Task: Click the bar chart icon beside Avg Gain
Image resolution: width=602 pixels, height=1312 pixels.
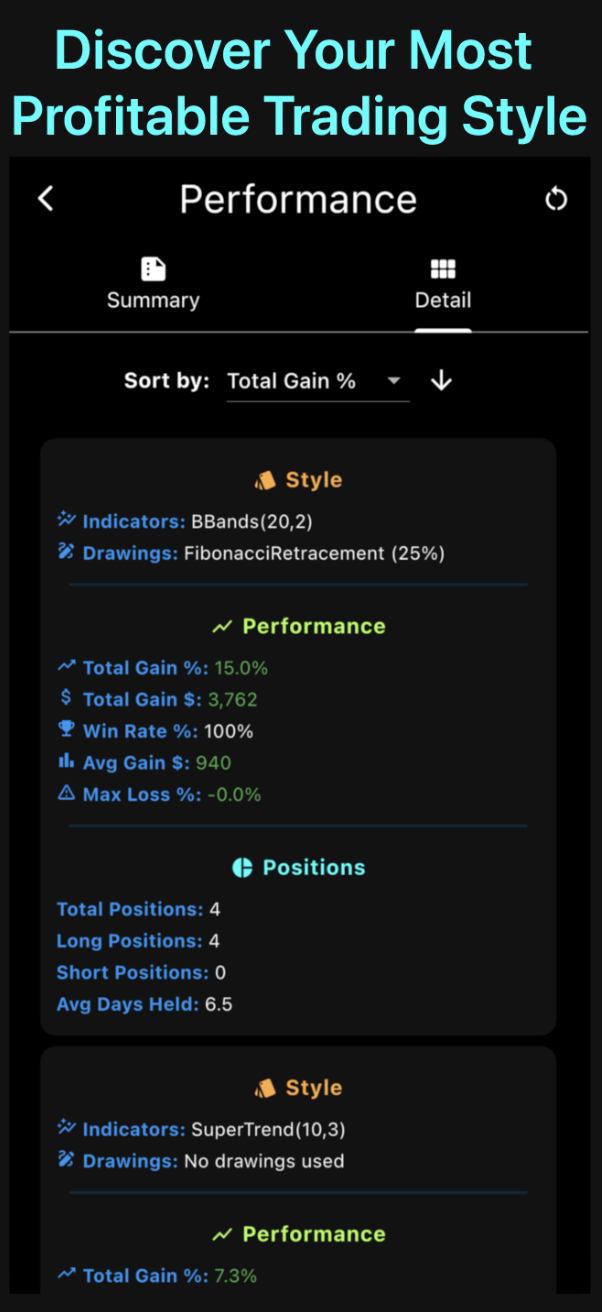Action: pyautogui.click(x=65, y=761)
